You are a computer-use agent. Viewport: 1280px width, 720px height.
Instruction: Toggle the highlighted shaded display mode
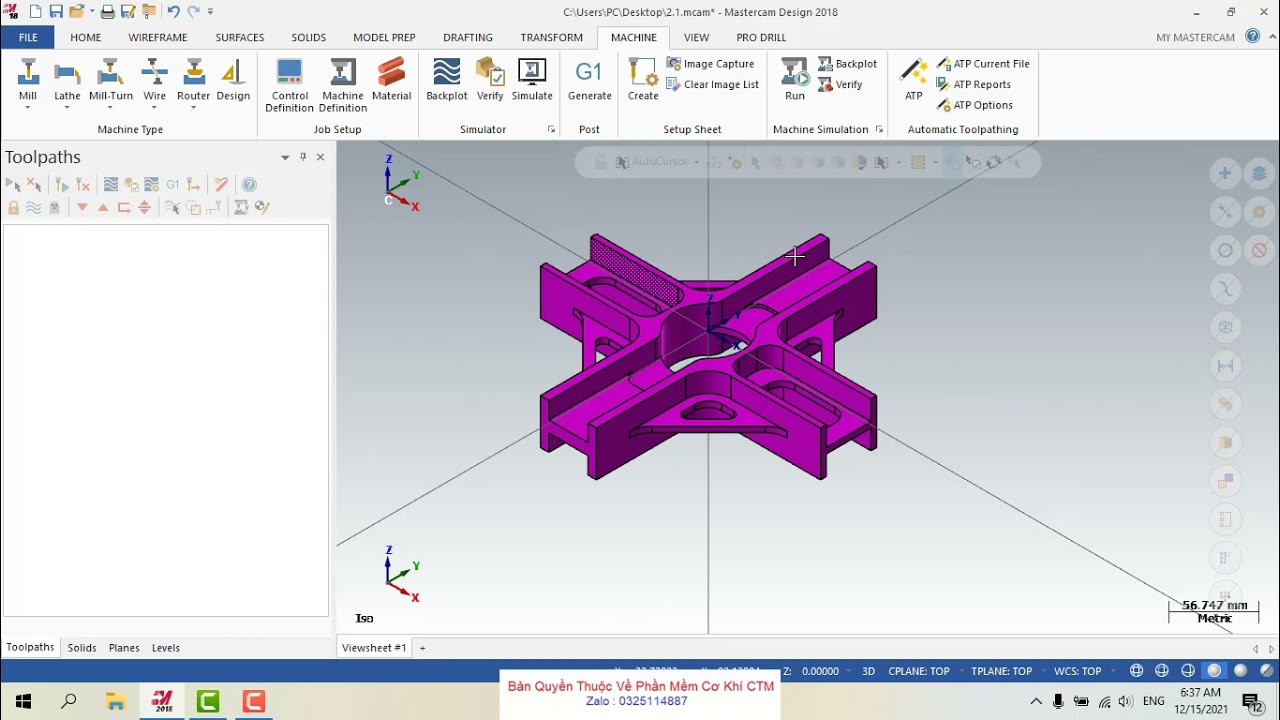tap(1214, 671)
